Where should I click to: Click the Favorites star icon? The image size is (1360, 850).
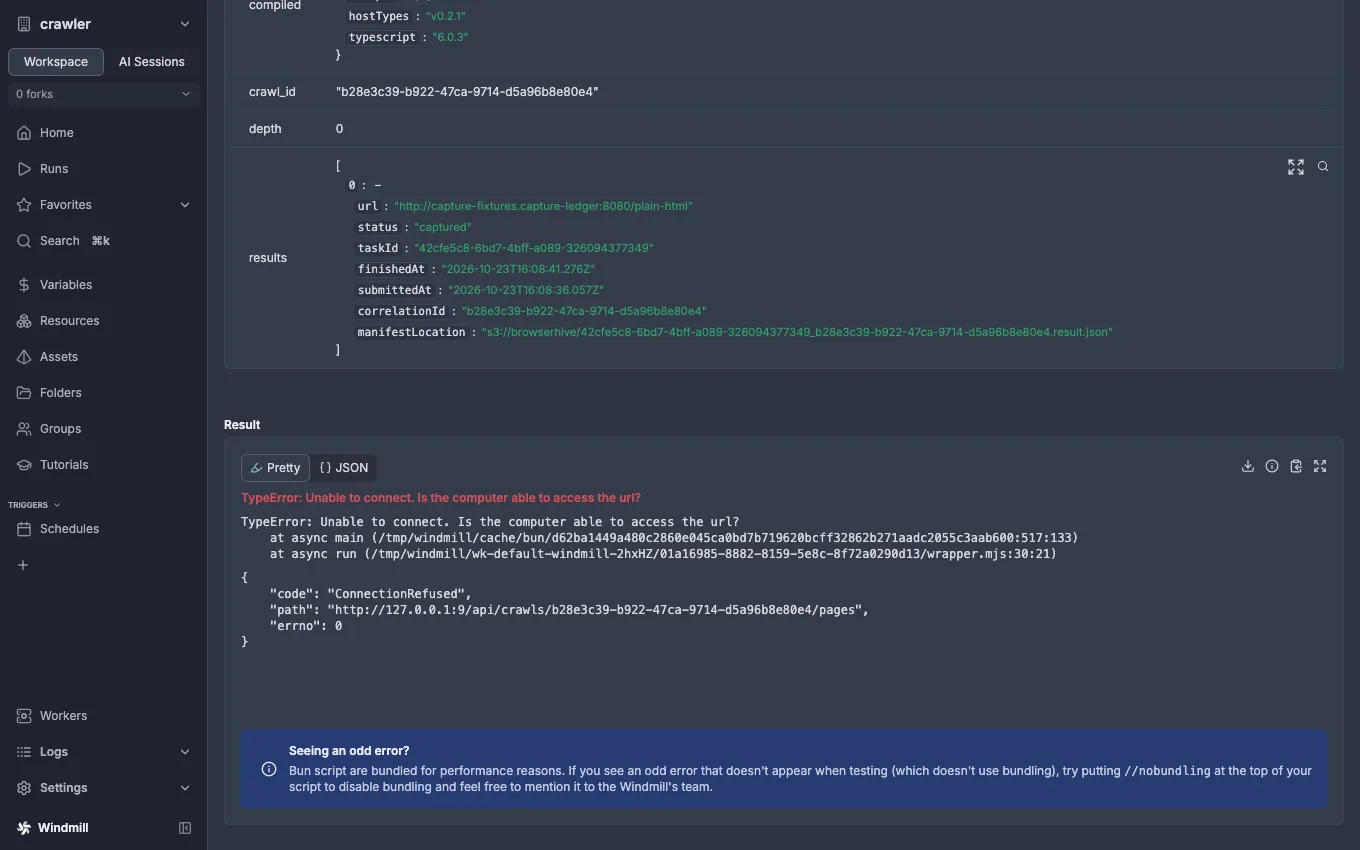25,205
